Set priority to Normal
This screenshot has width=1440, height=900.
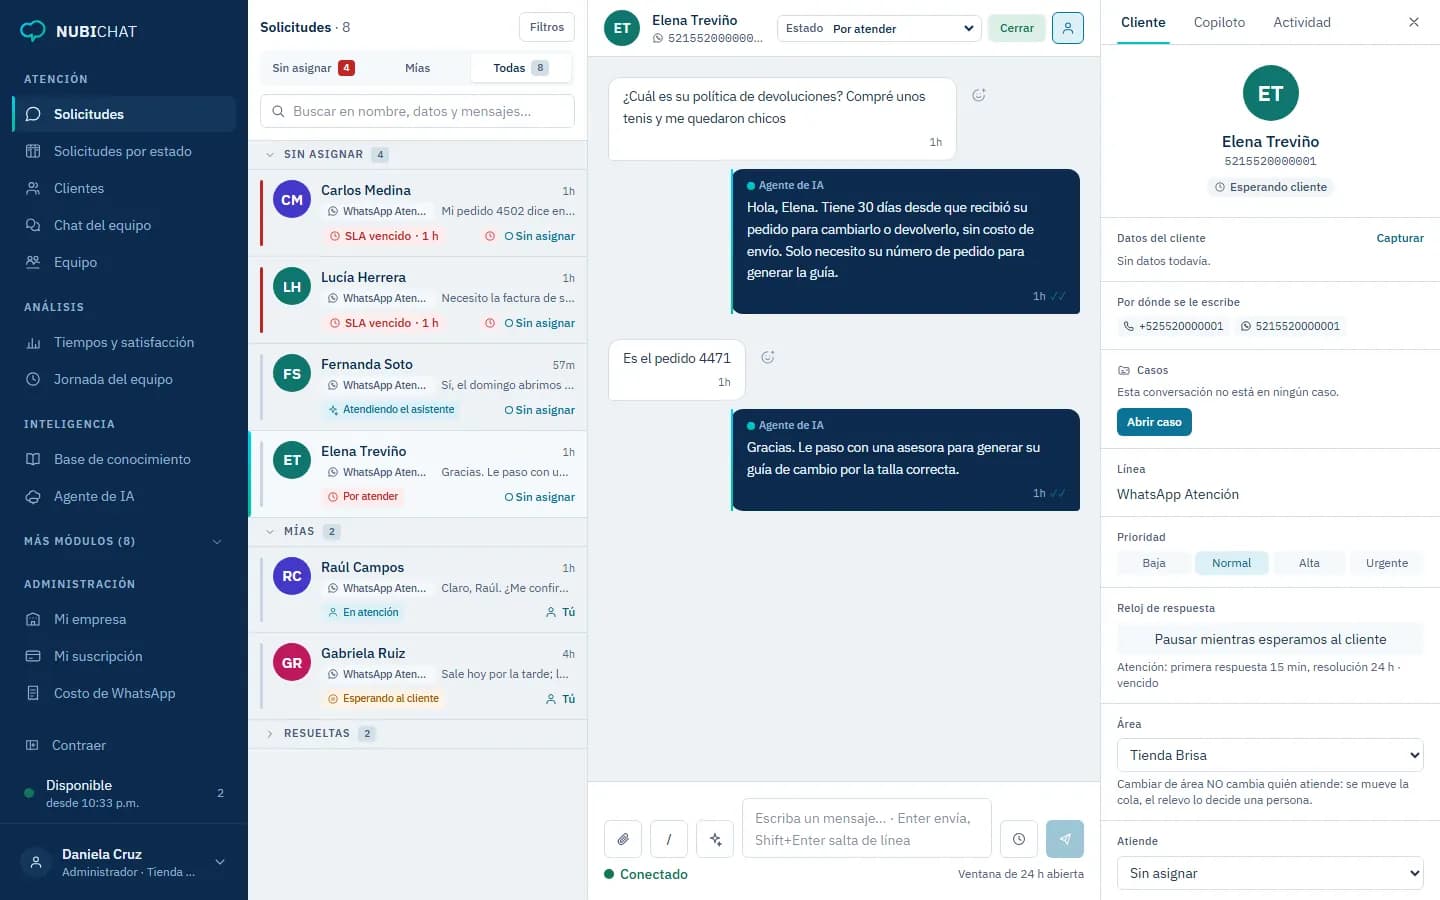(x=1231, y=563)
